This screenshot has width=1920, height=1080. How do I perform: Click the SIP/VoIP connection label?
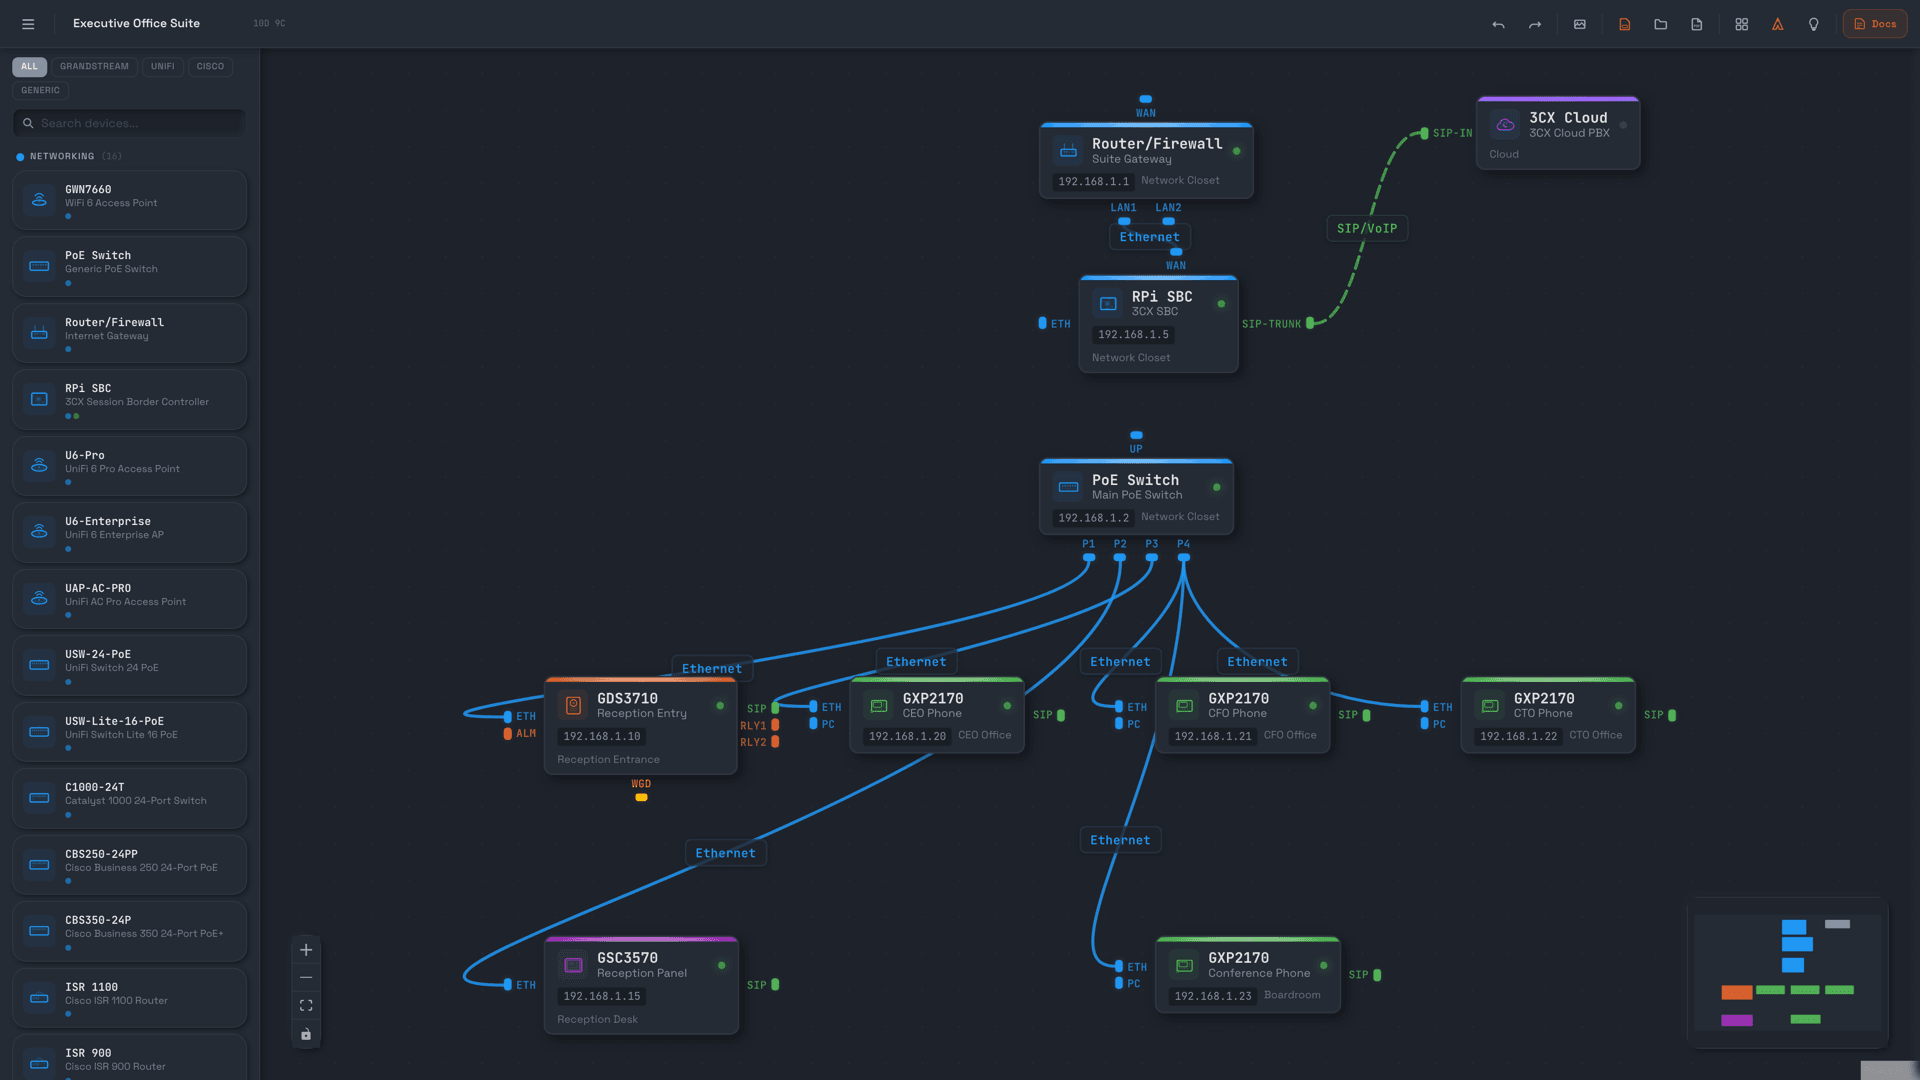[1367, 229]
